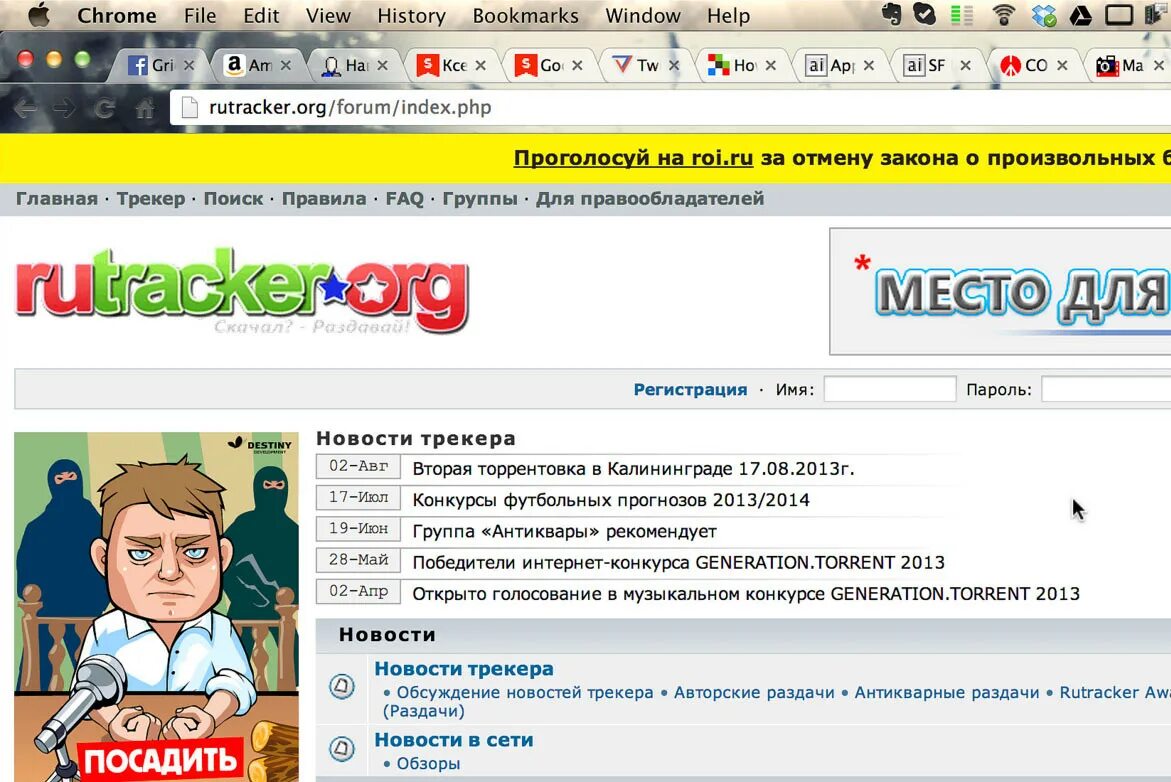This screenshot has height=782, width=1171.
Task: Close the Amazon tab
Action: [x=285, y=66]
